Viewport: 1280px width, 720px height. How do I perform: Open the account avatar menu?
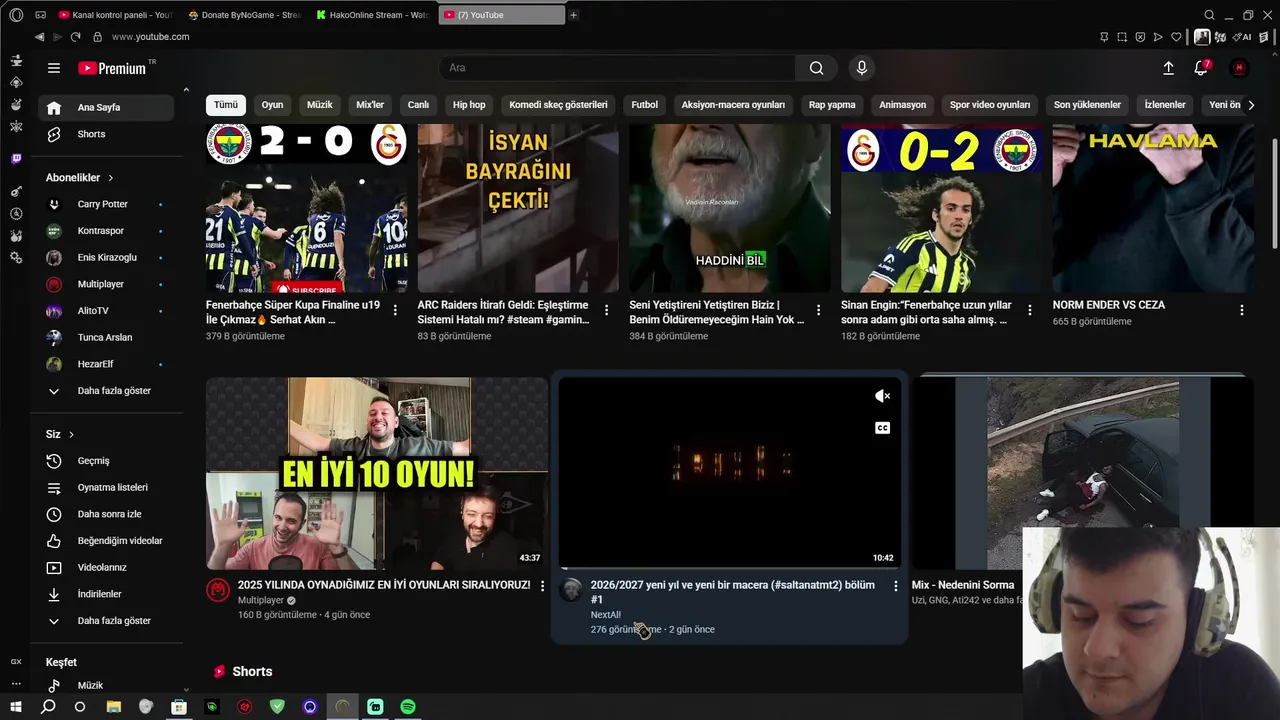1239,68
